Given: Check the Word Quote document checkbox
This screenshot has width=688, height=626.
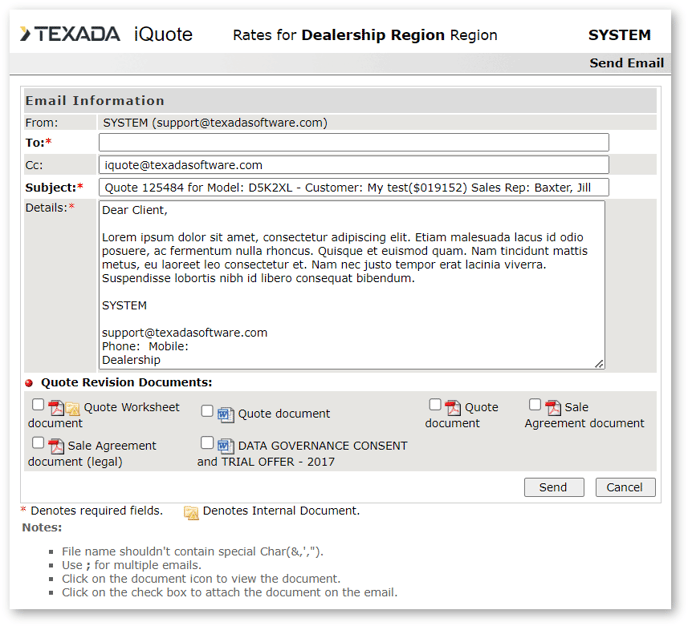Looking at the screenshot, I should pos(207,411).
